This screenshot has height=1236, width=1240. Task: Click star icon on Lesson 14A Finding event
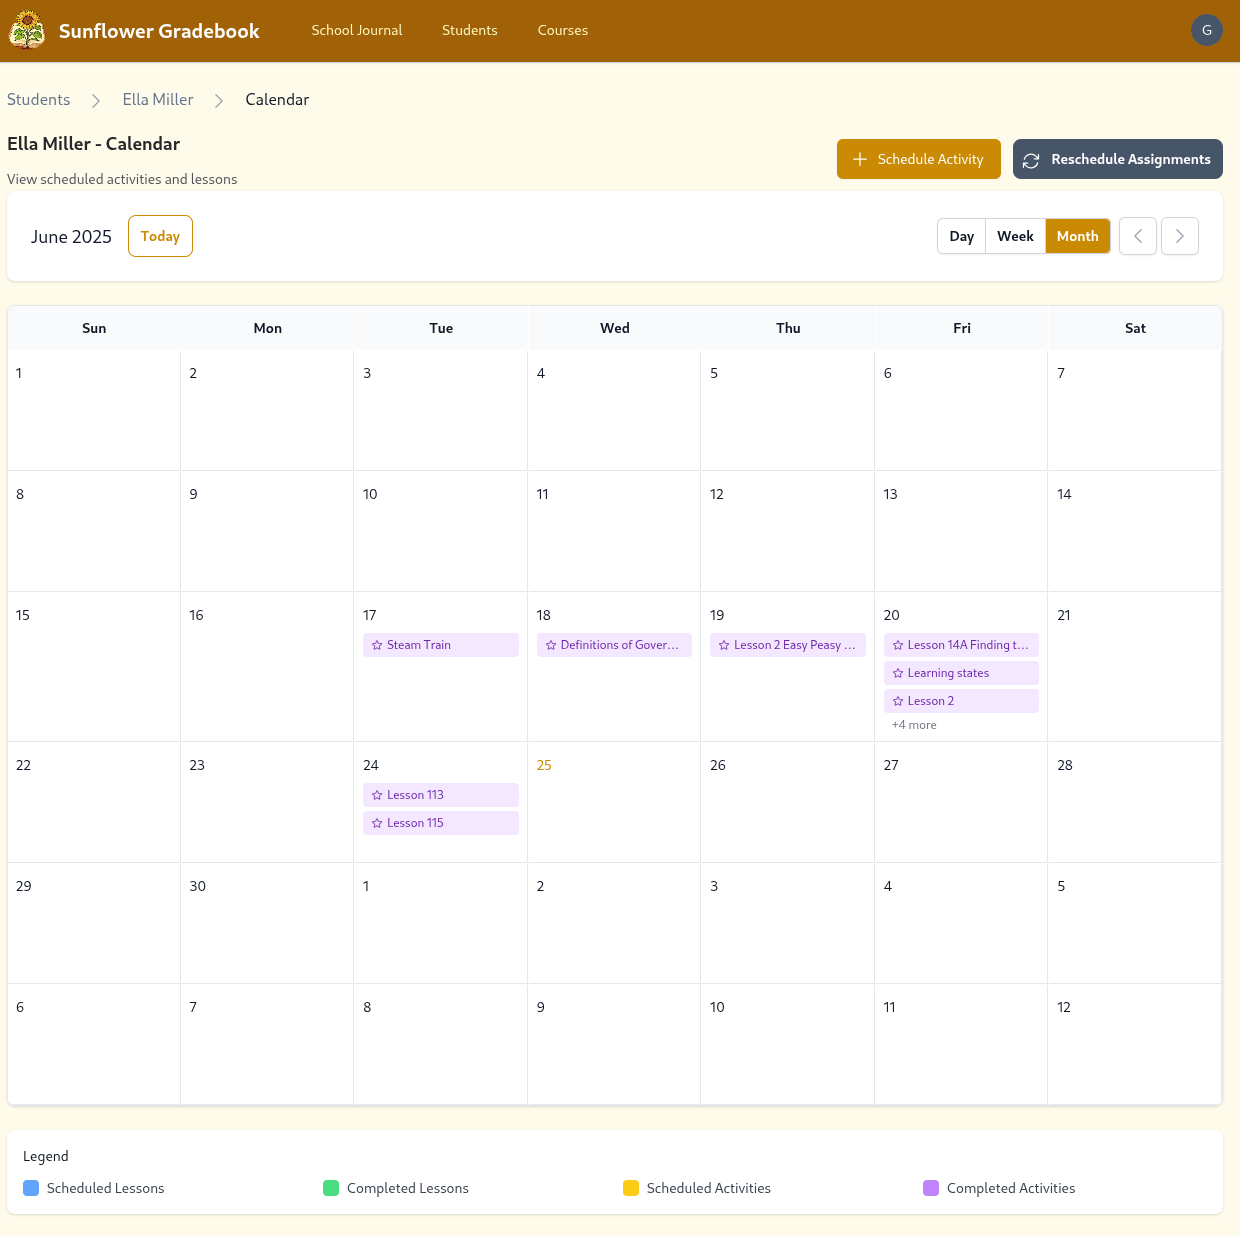pos(898,645)
